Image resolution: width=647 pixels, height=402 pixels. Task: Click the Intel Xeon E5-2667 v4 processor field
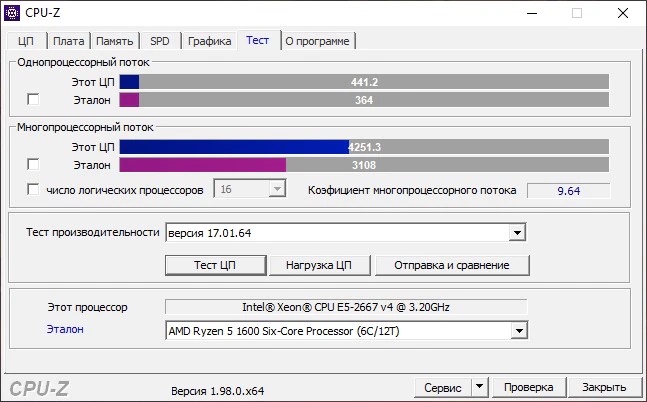(x=346, y=307)
